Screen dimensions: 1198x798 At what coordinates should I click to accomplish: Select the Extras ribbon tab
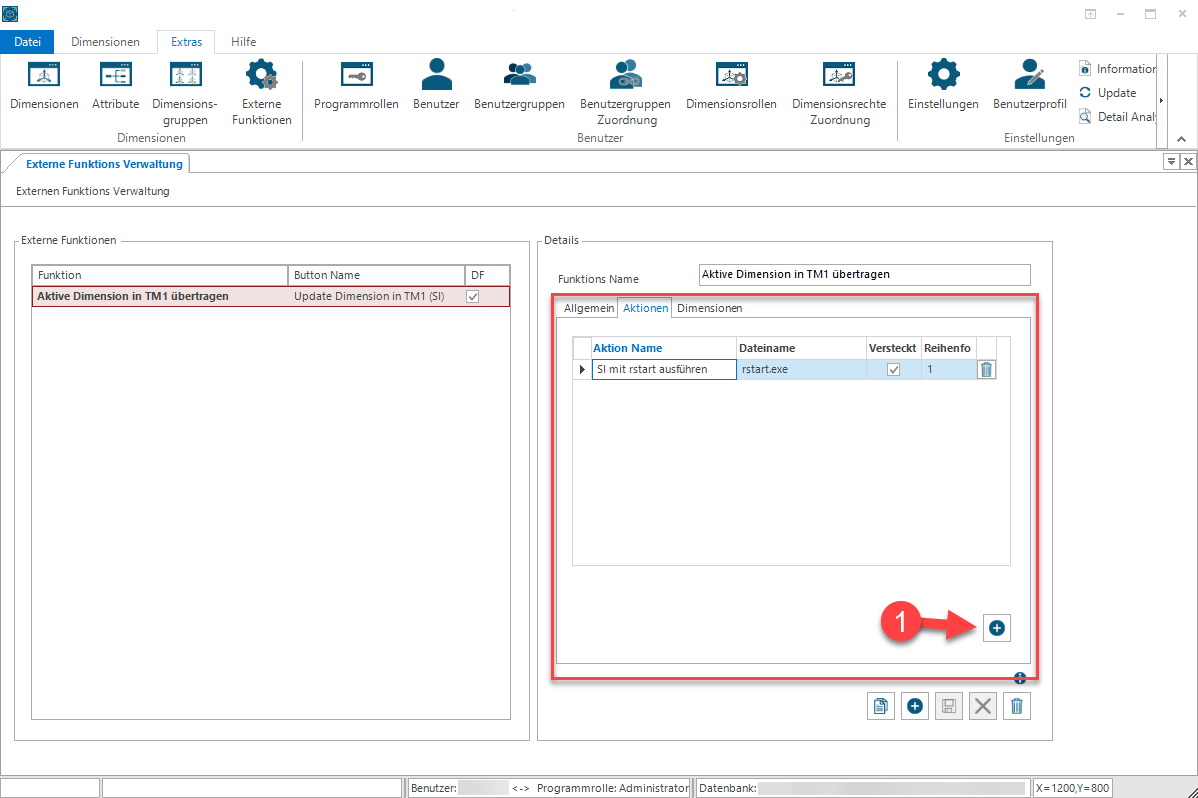click(x=186, y=42)
